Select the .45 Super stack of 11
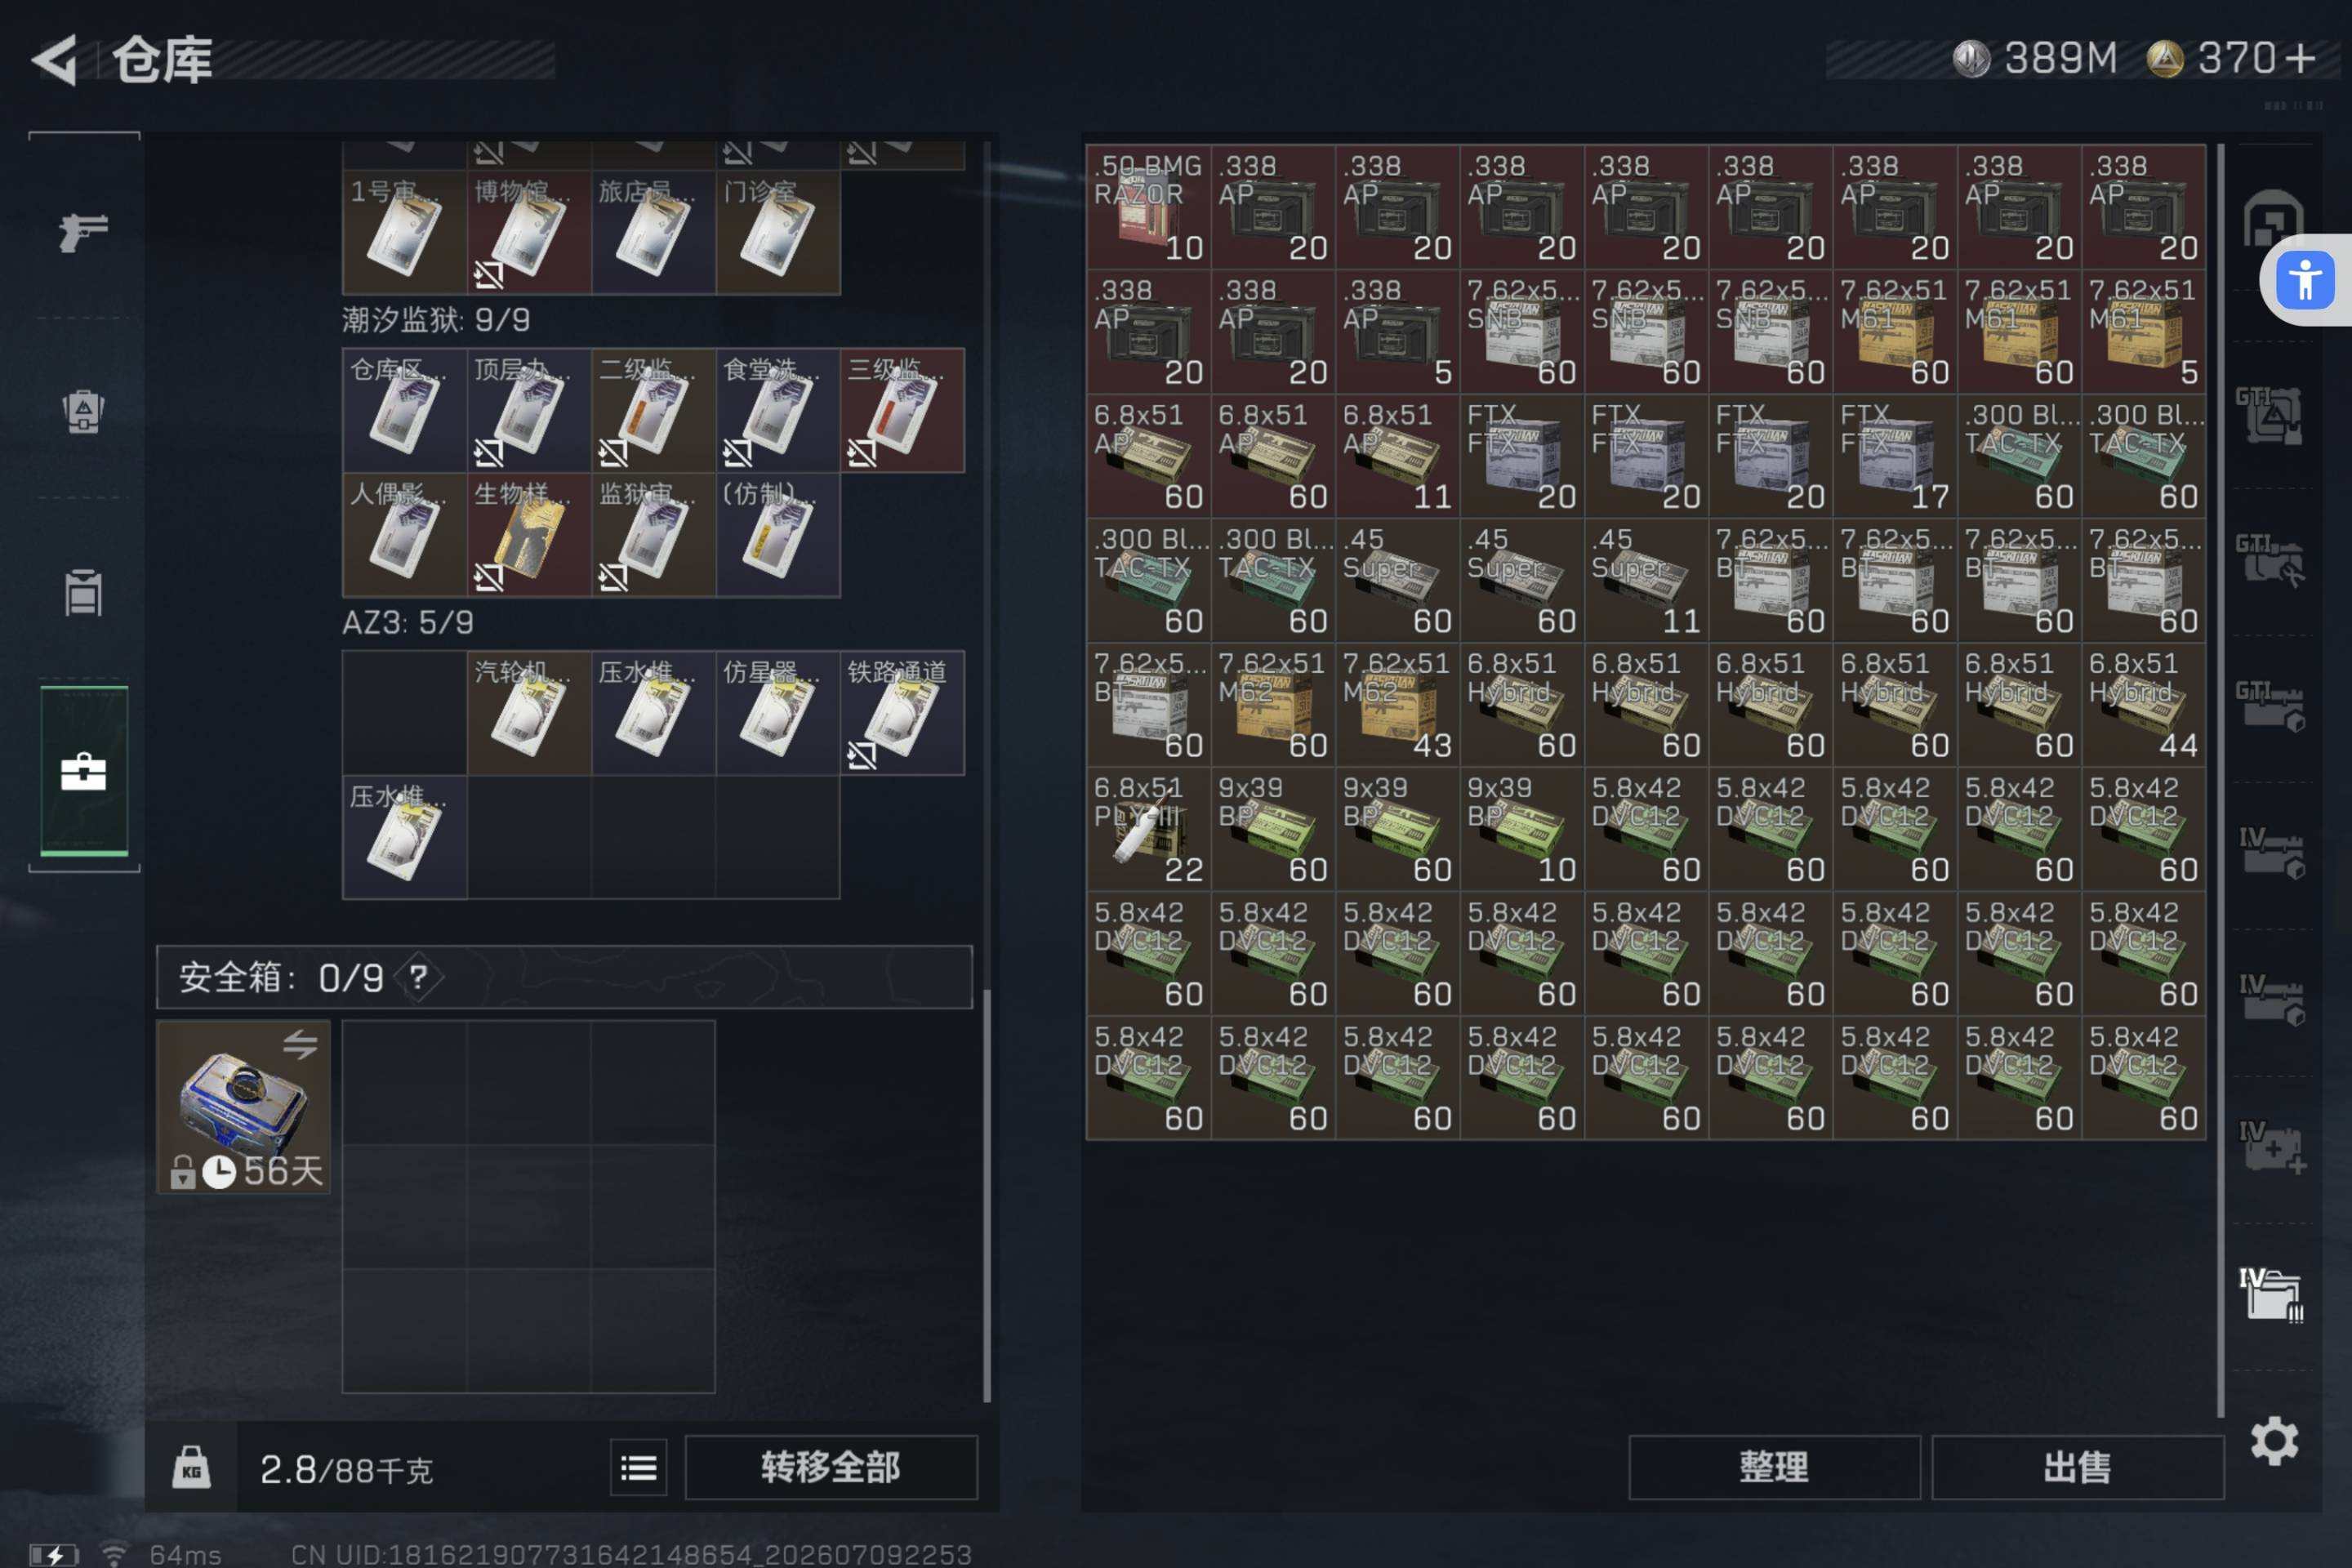 tap(1646, 580)
